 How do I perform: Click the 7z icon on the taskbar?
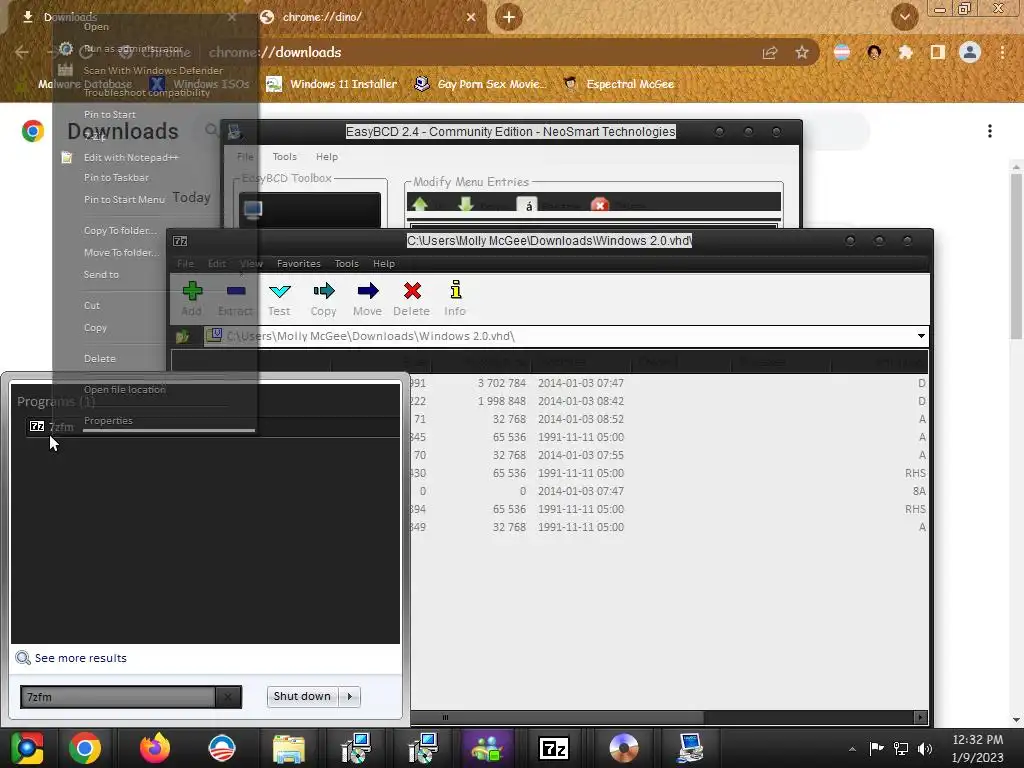(x=554, y=748)
